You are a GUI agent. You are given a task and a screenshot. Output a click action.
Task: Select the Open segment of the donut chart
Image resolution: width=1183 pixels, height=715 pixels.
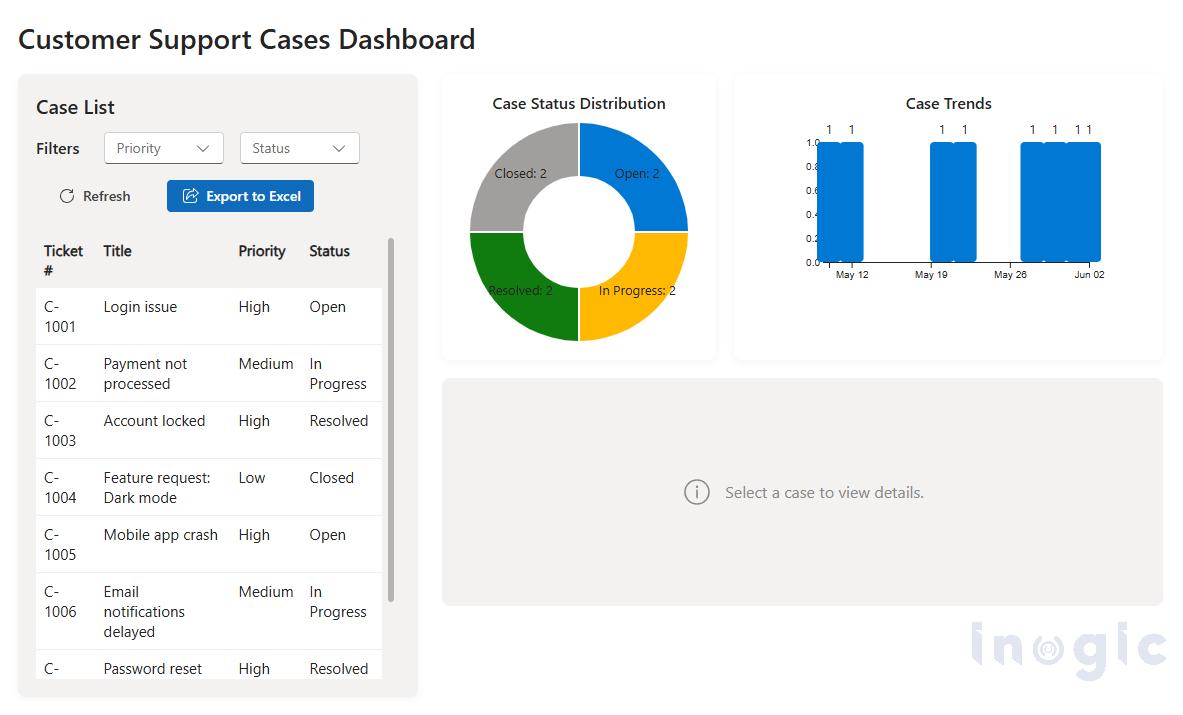[640, 173]
